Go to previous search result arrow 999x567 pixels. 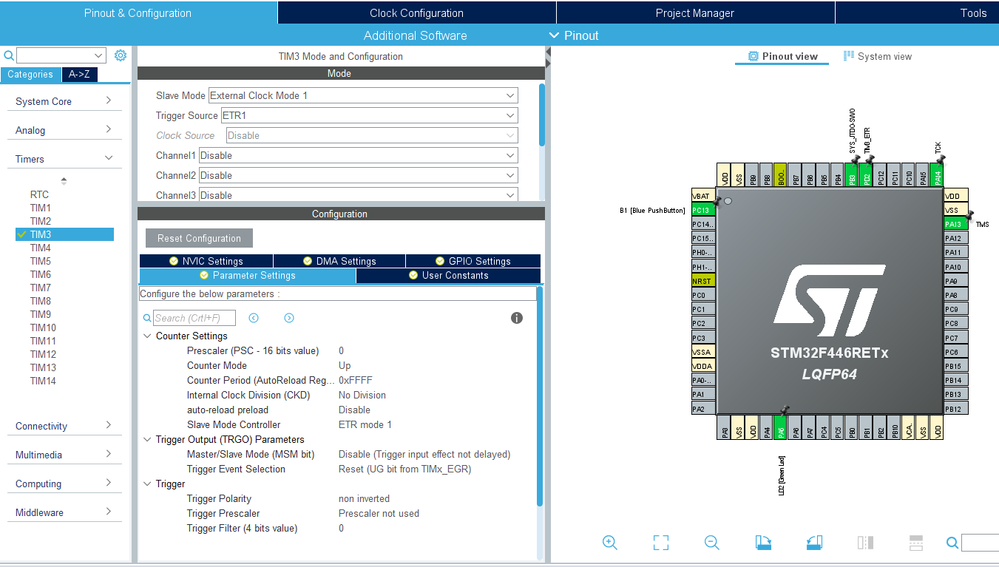(254, 318)
